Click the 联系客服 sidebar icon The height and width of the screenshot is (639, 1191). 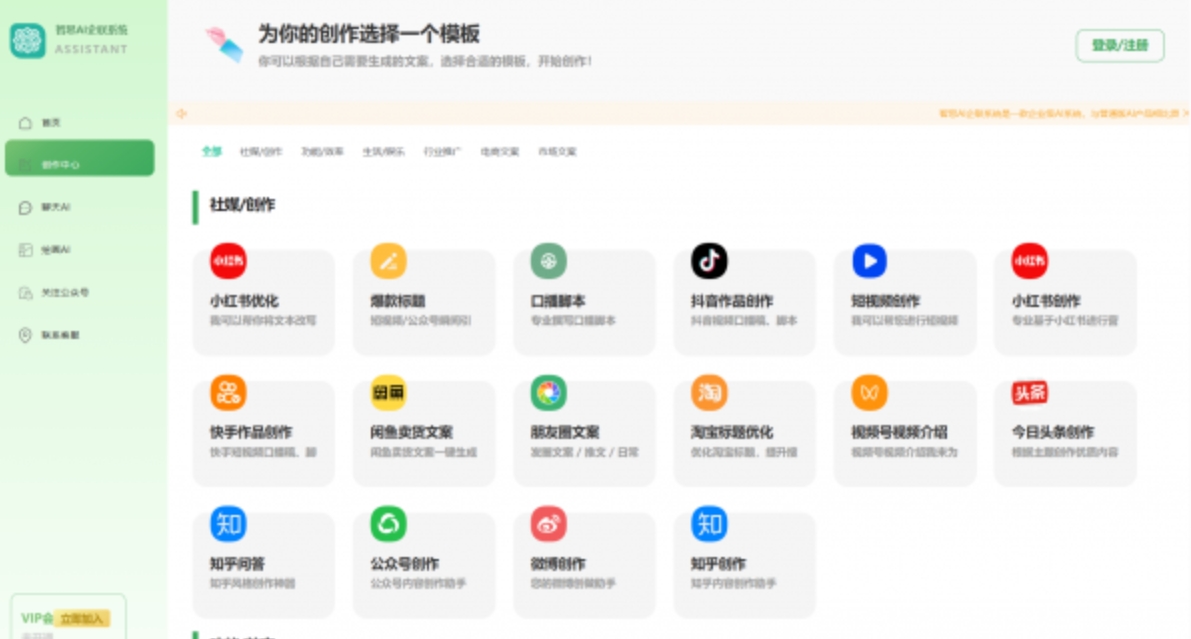pyautogui.click(x=25, y=335)
